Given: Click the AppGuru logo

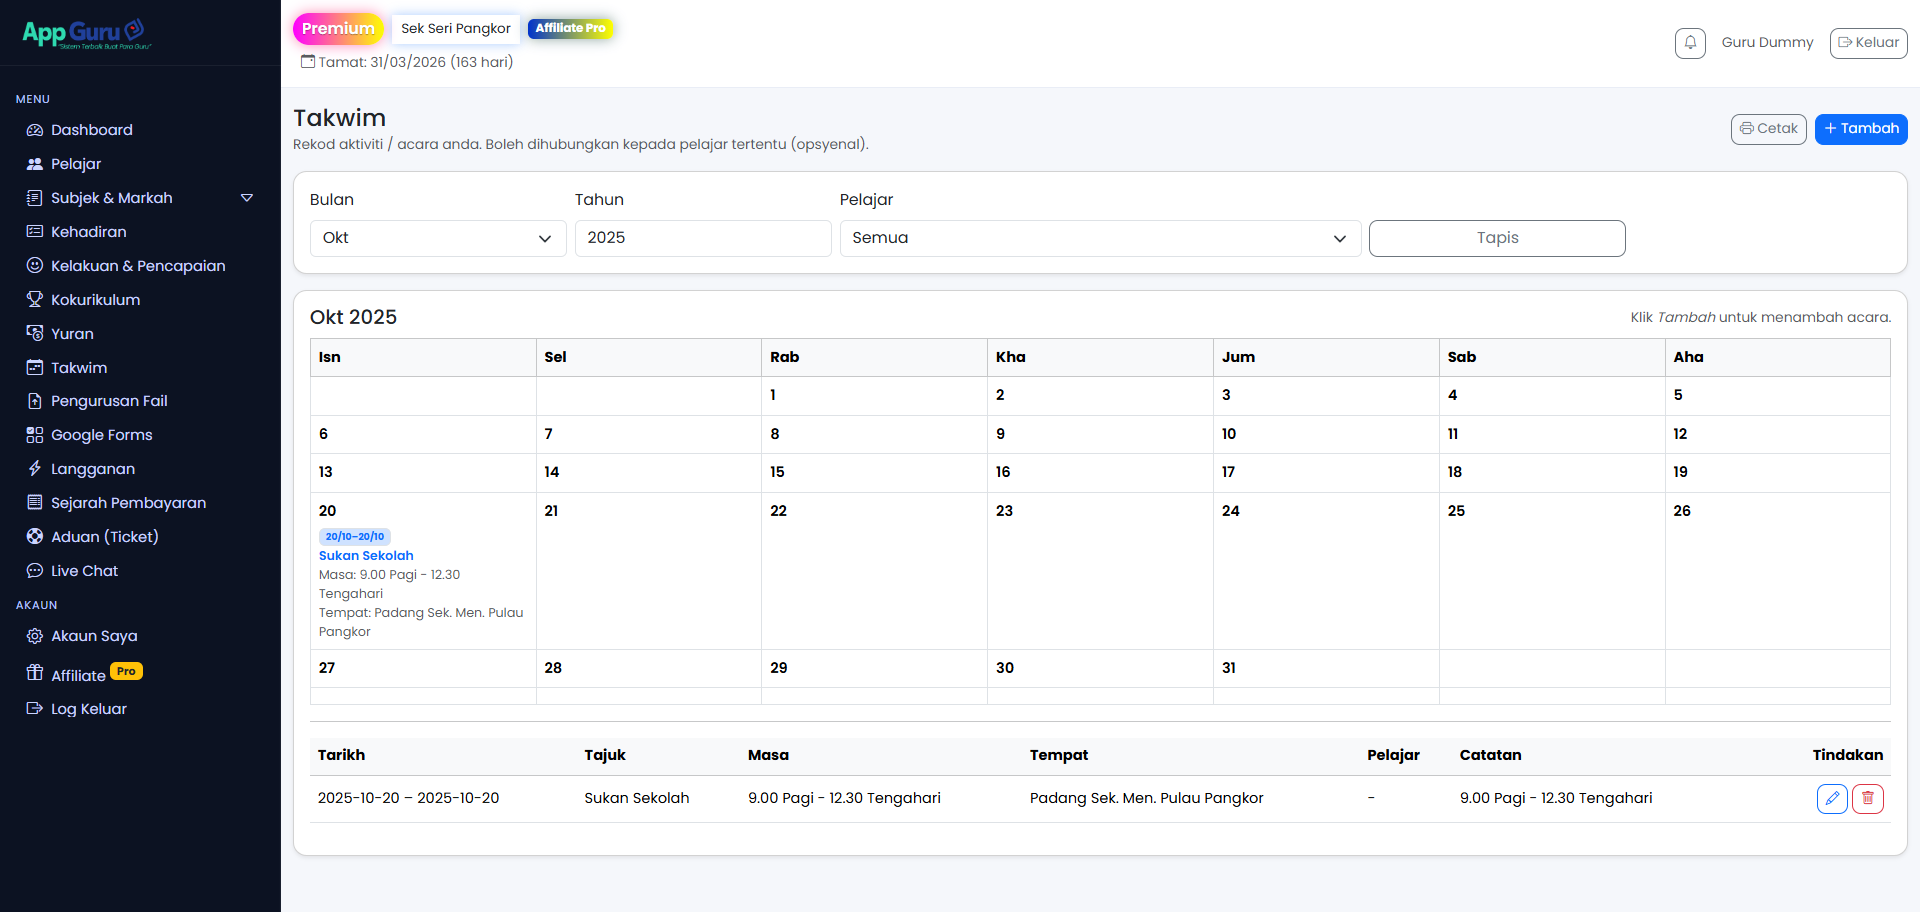Looking at the screenshot, I should (86, 33).
